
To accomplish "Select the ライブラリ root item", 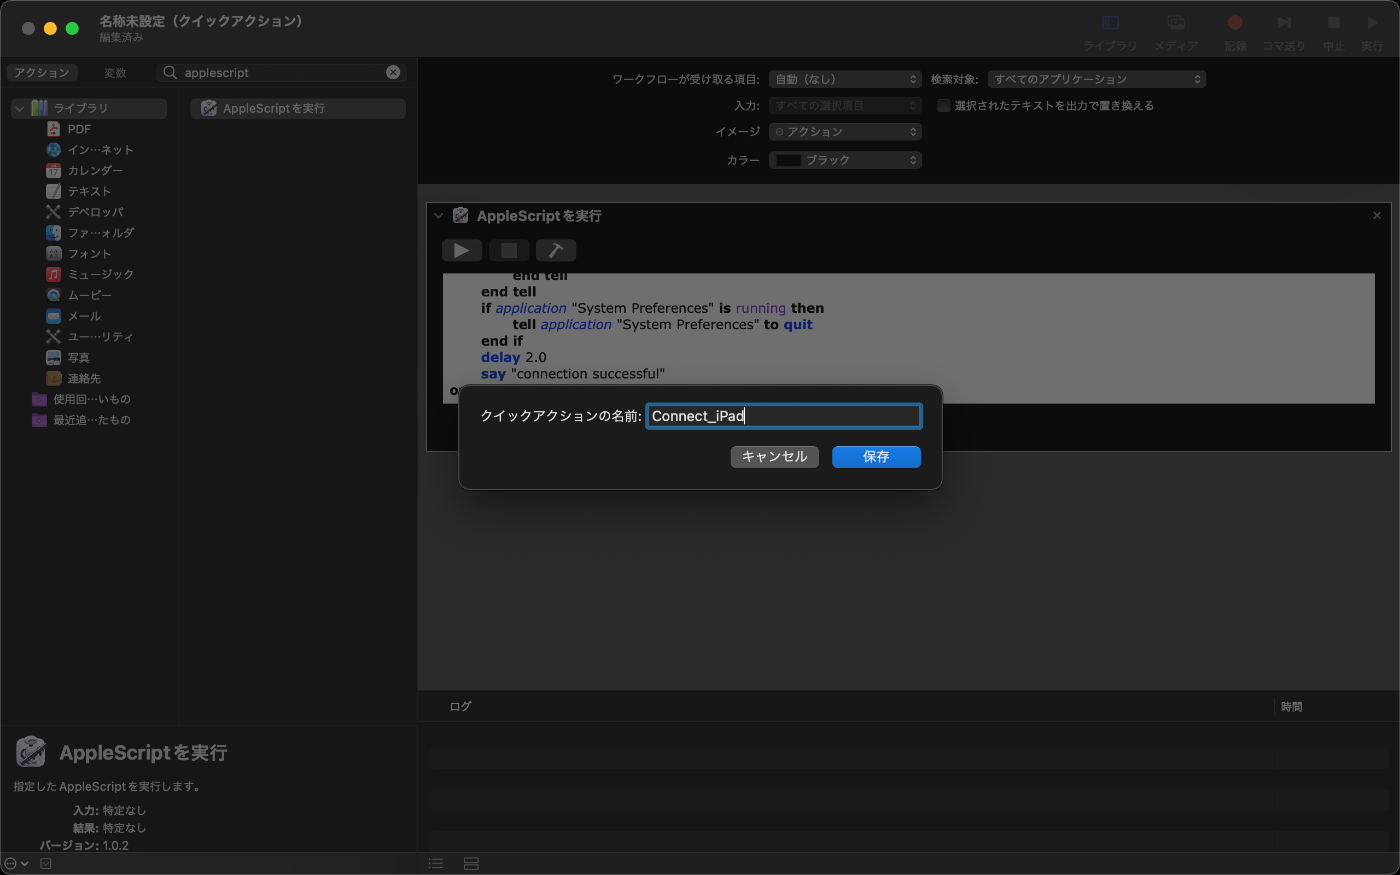I will click(89, 108).
